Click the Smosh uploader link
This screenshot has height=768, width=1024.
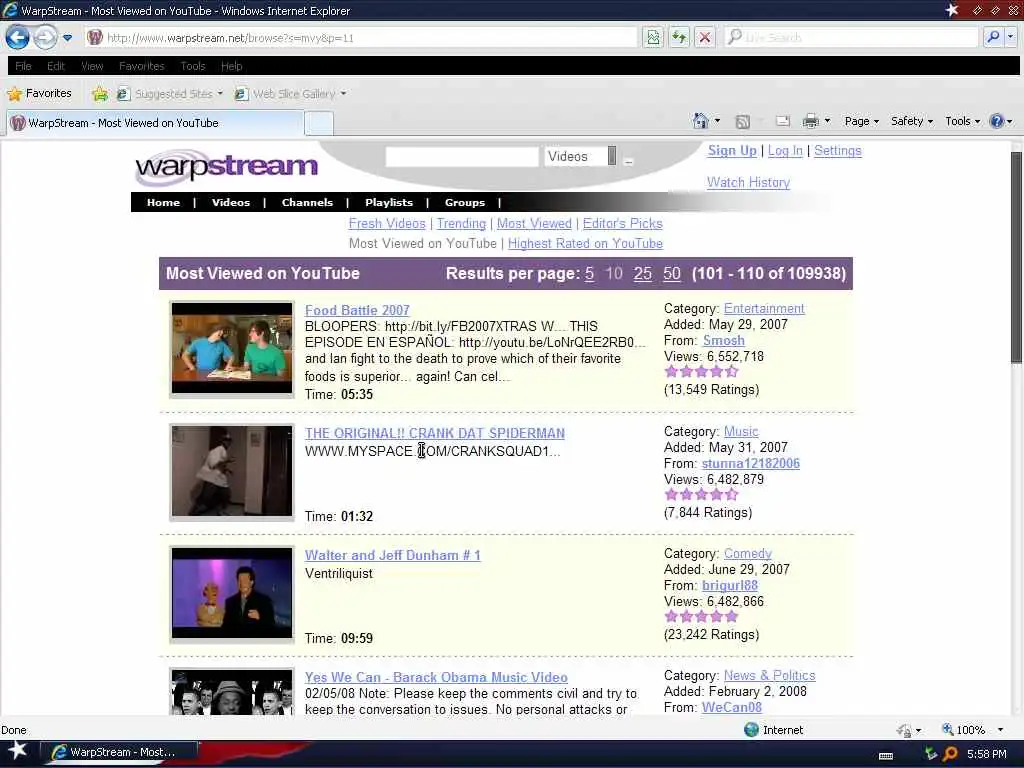tap(724, 340)
